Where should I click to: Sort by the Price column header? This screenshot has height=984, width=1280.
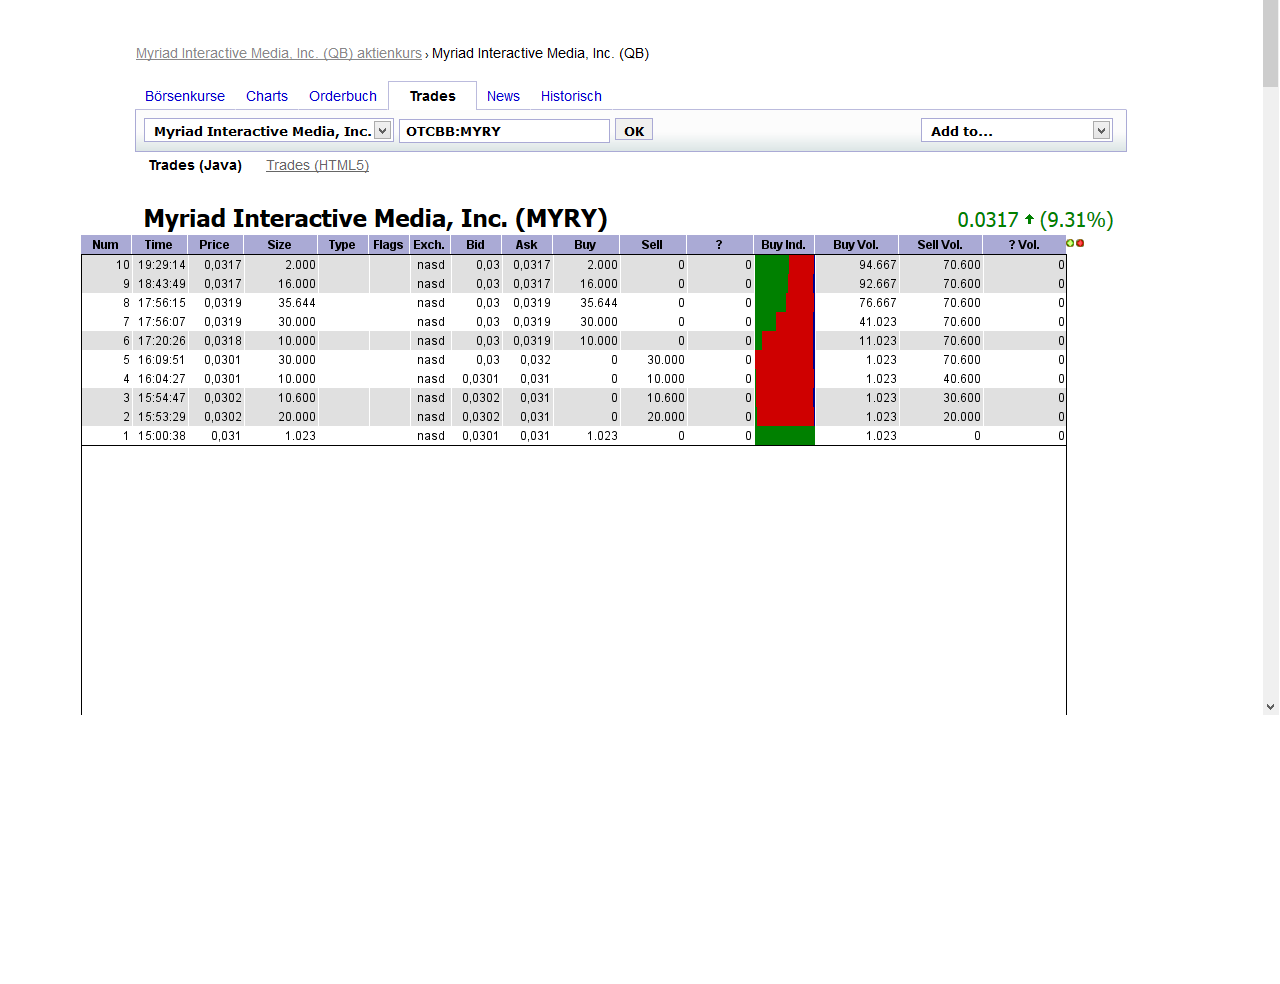tap(214, 245)
